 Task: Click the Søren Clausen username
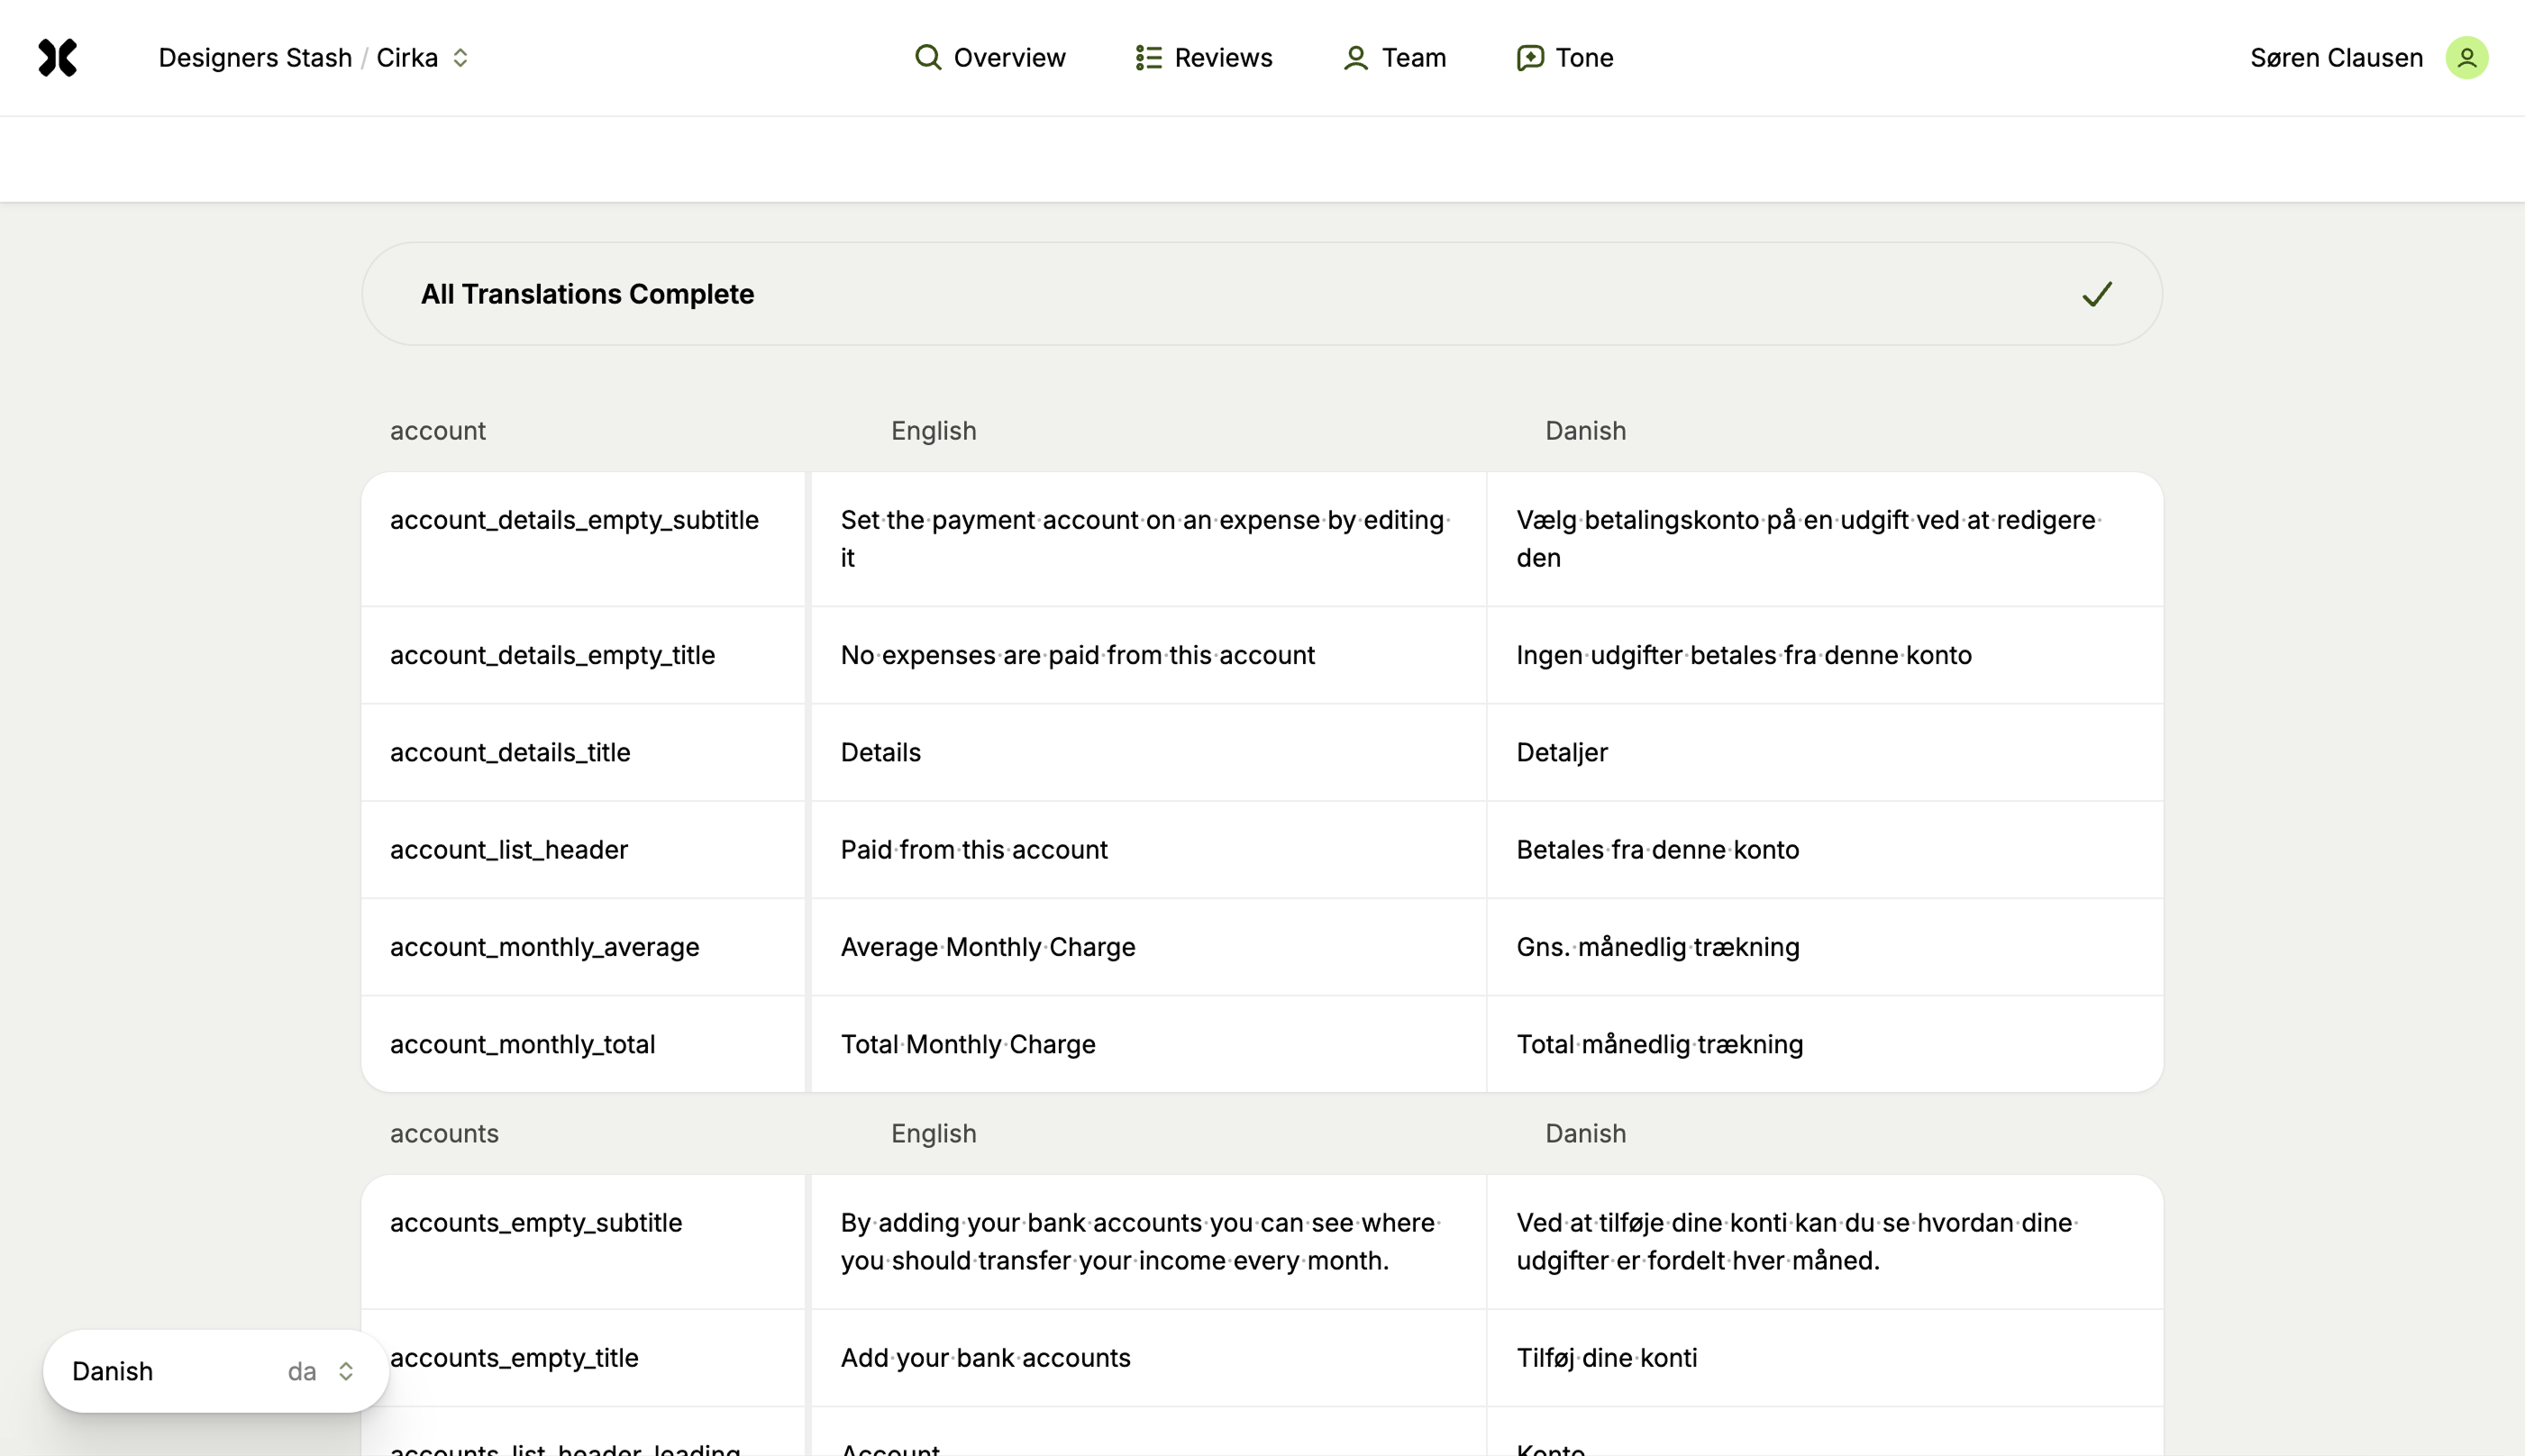(2335, 58)
